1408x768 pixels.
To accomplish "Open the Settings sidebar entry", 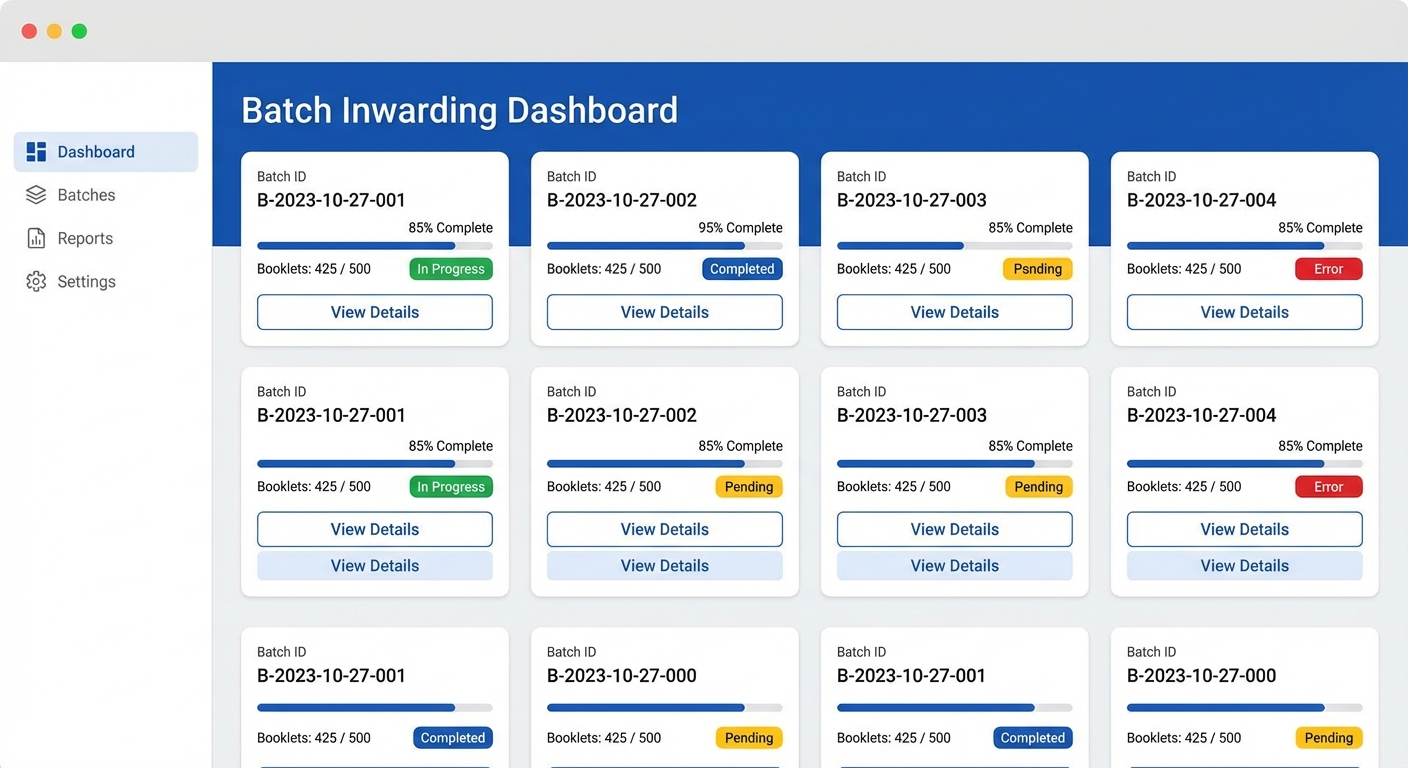I will tap(88, 281).
